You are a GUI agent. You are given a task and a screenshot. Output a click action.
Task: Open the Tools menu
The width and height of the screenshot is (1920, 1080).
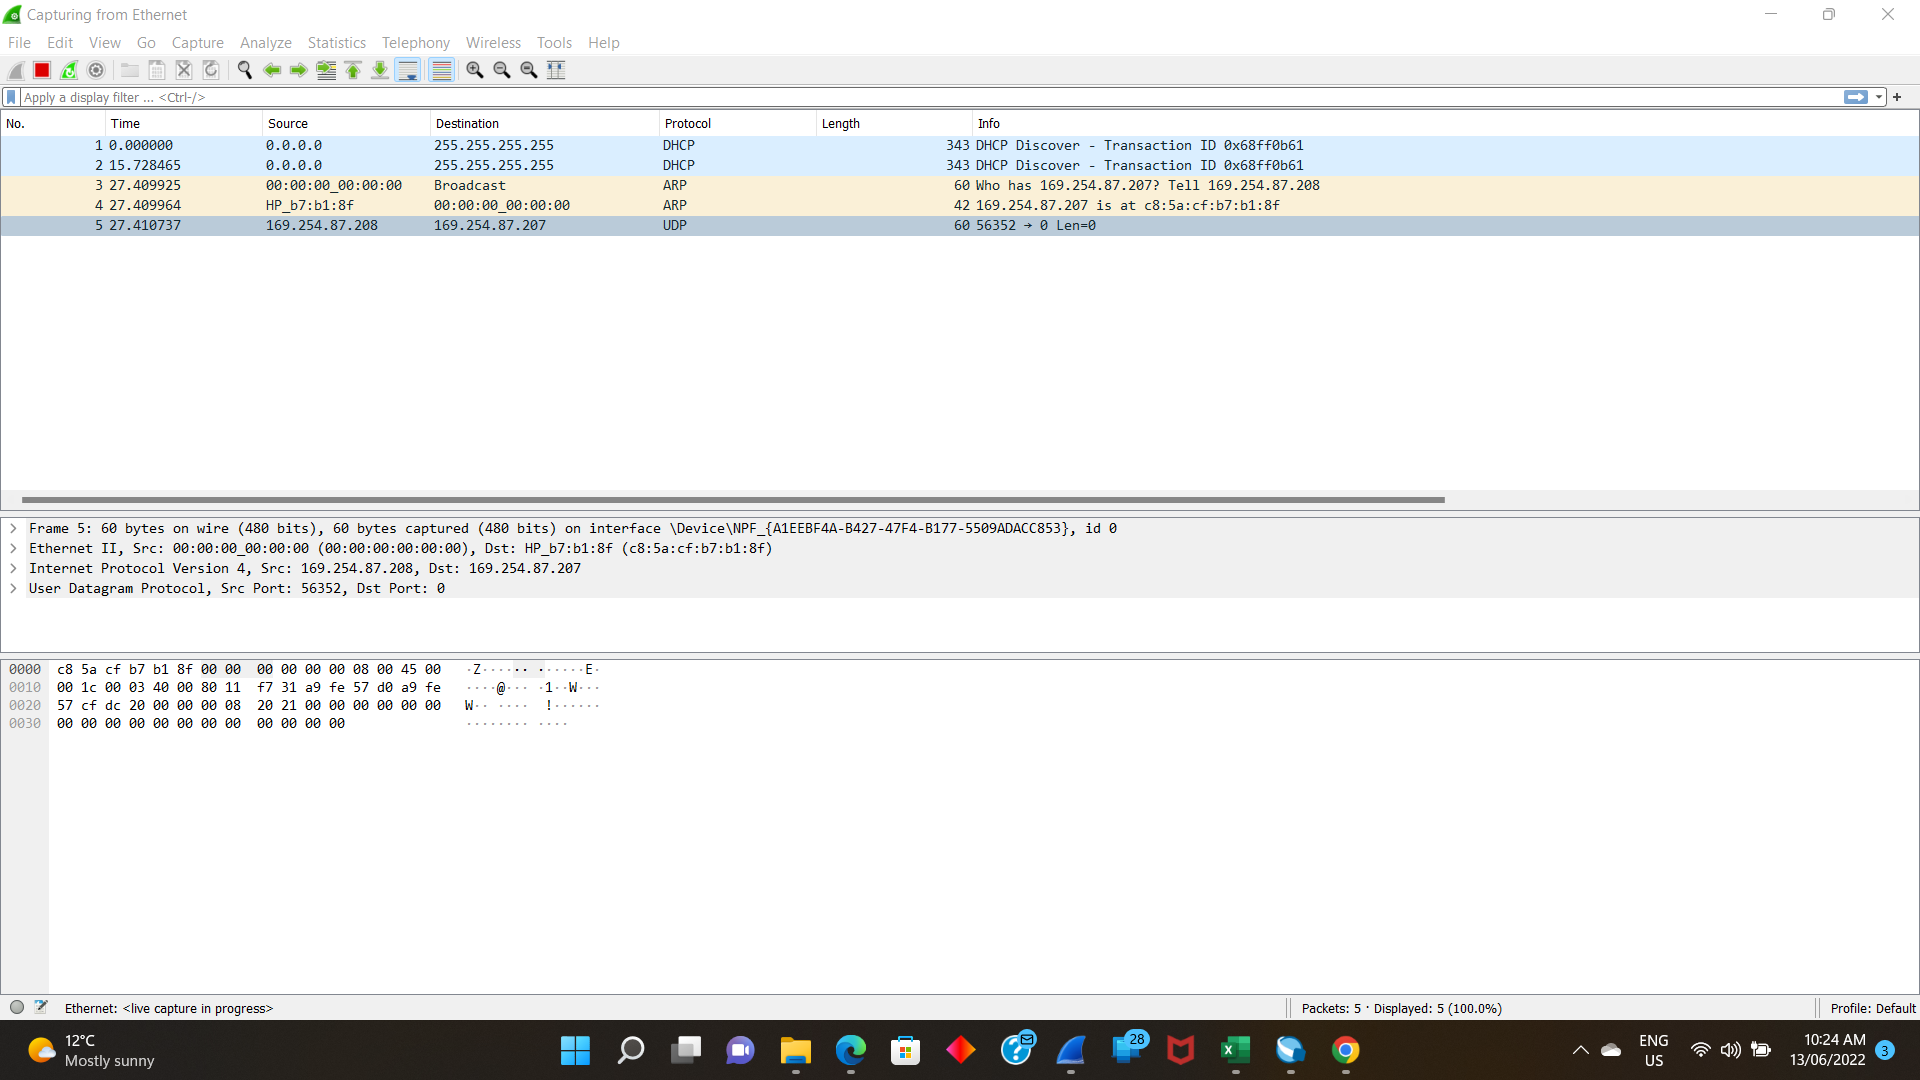[554, 43]
